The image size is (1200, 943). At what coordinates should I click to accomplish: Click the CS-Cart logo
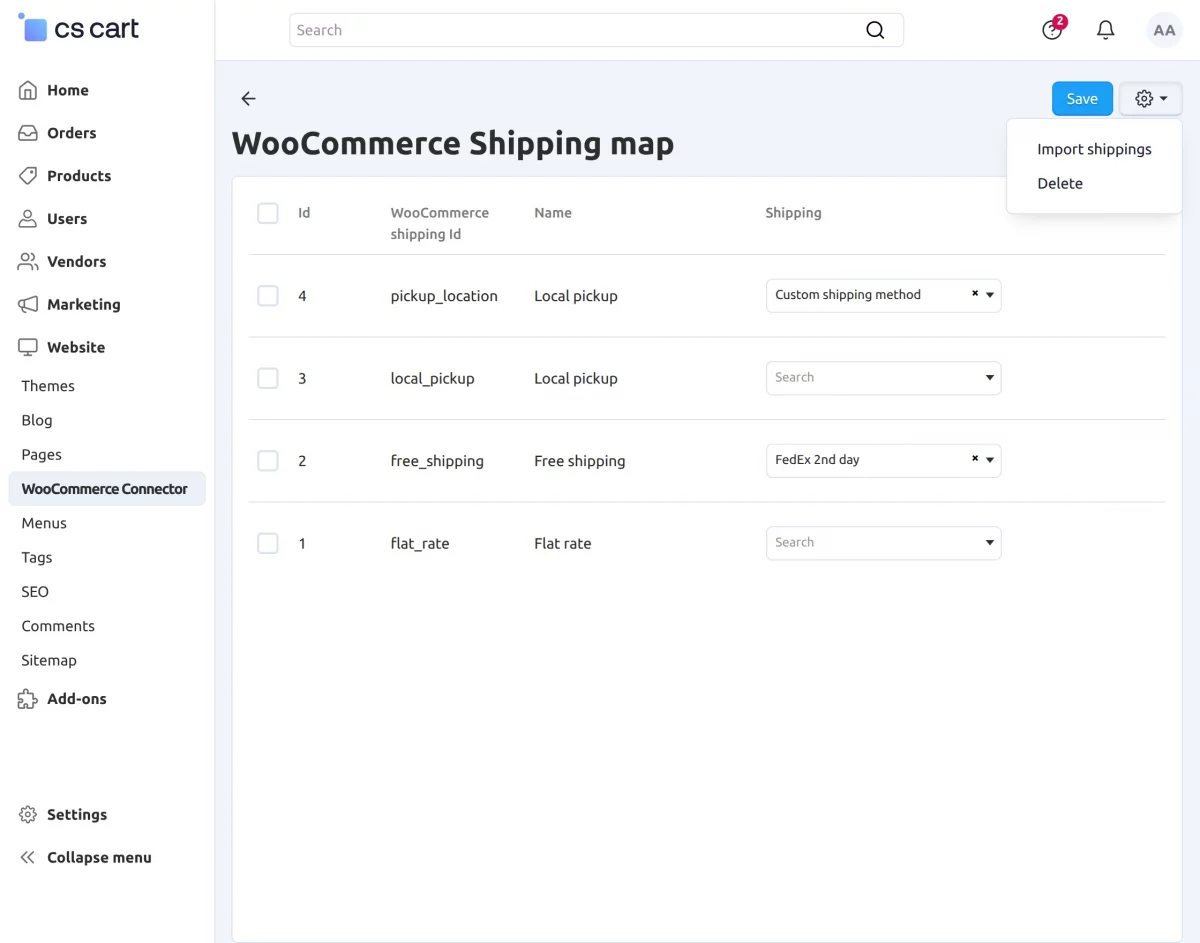(79, 28)
